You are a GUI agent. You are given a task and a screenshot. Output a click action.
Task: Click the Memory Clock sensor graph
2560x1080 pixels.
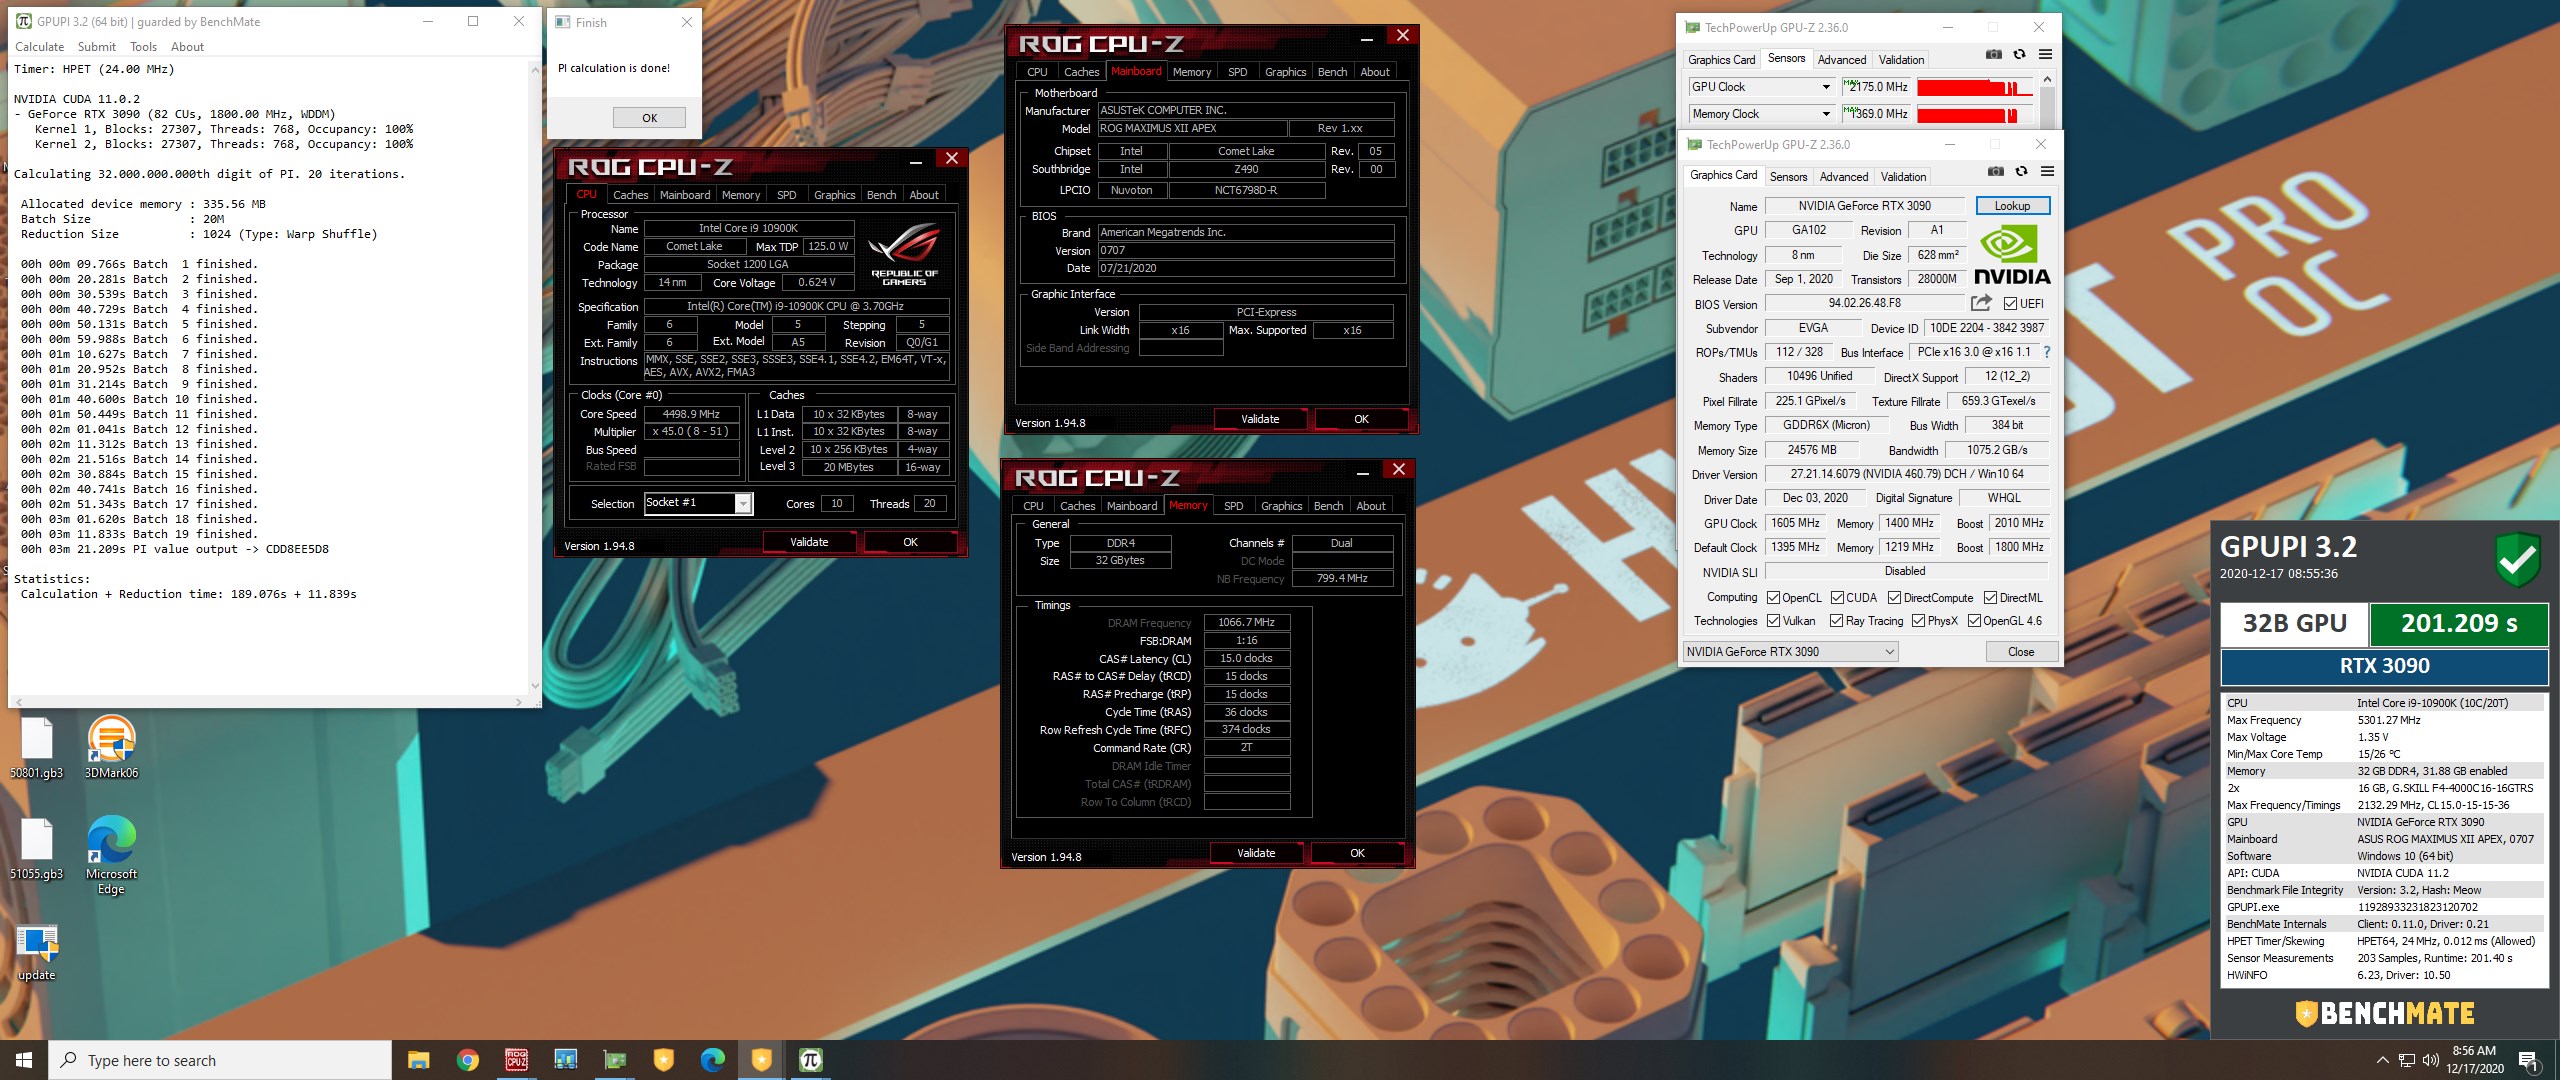pos(1975,114)
